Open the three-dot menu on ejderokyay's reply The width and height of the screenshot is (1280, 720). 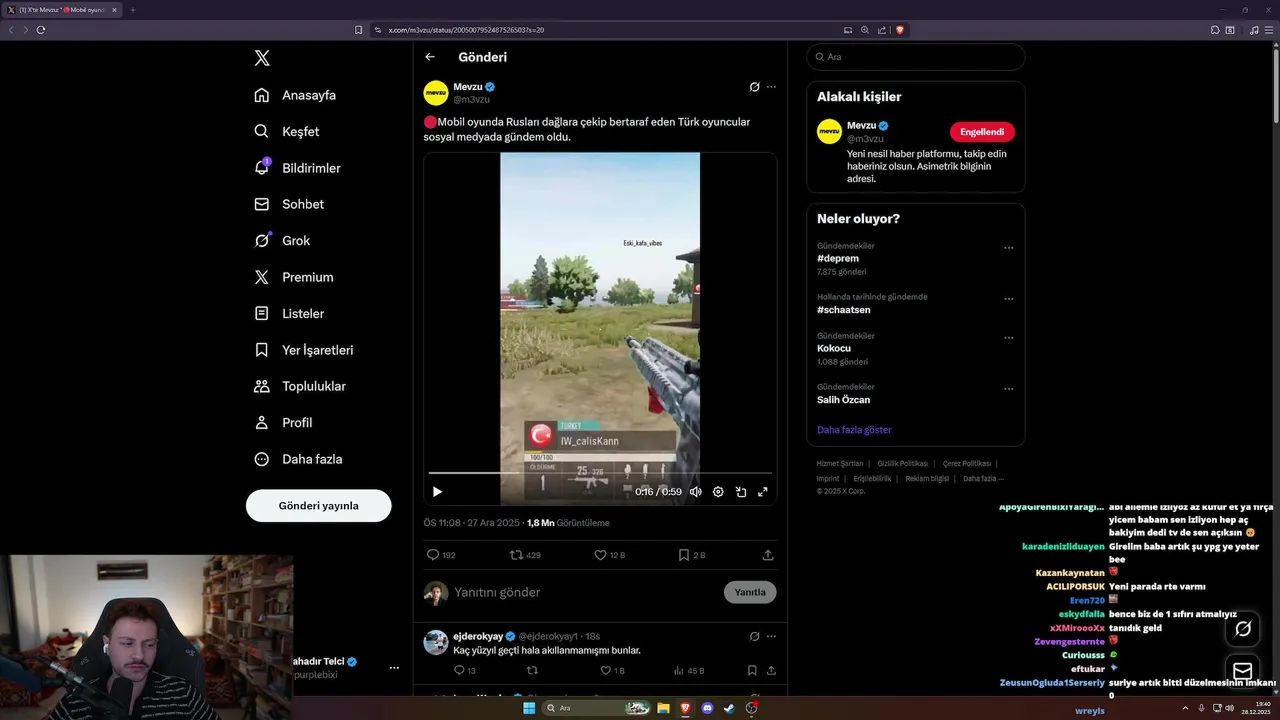pyautogui.click(x=771, y=636)
